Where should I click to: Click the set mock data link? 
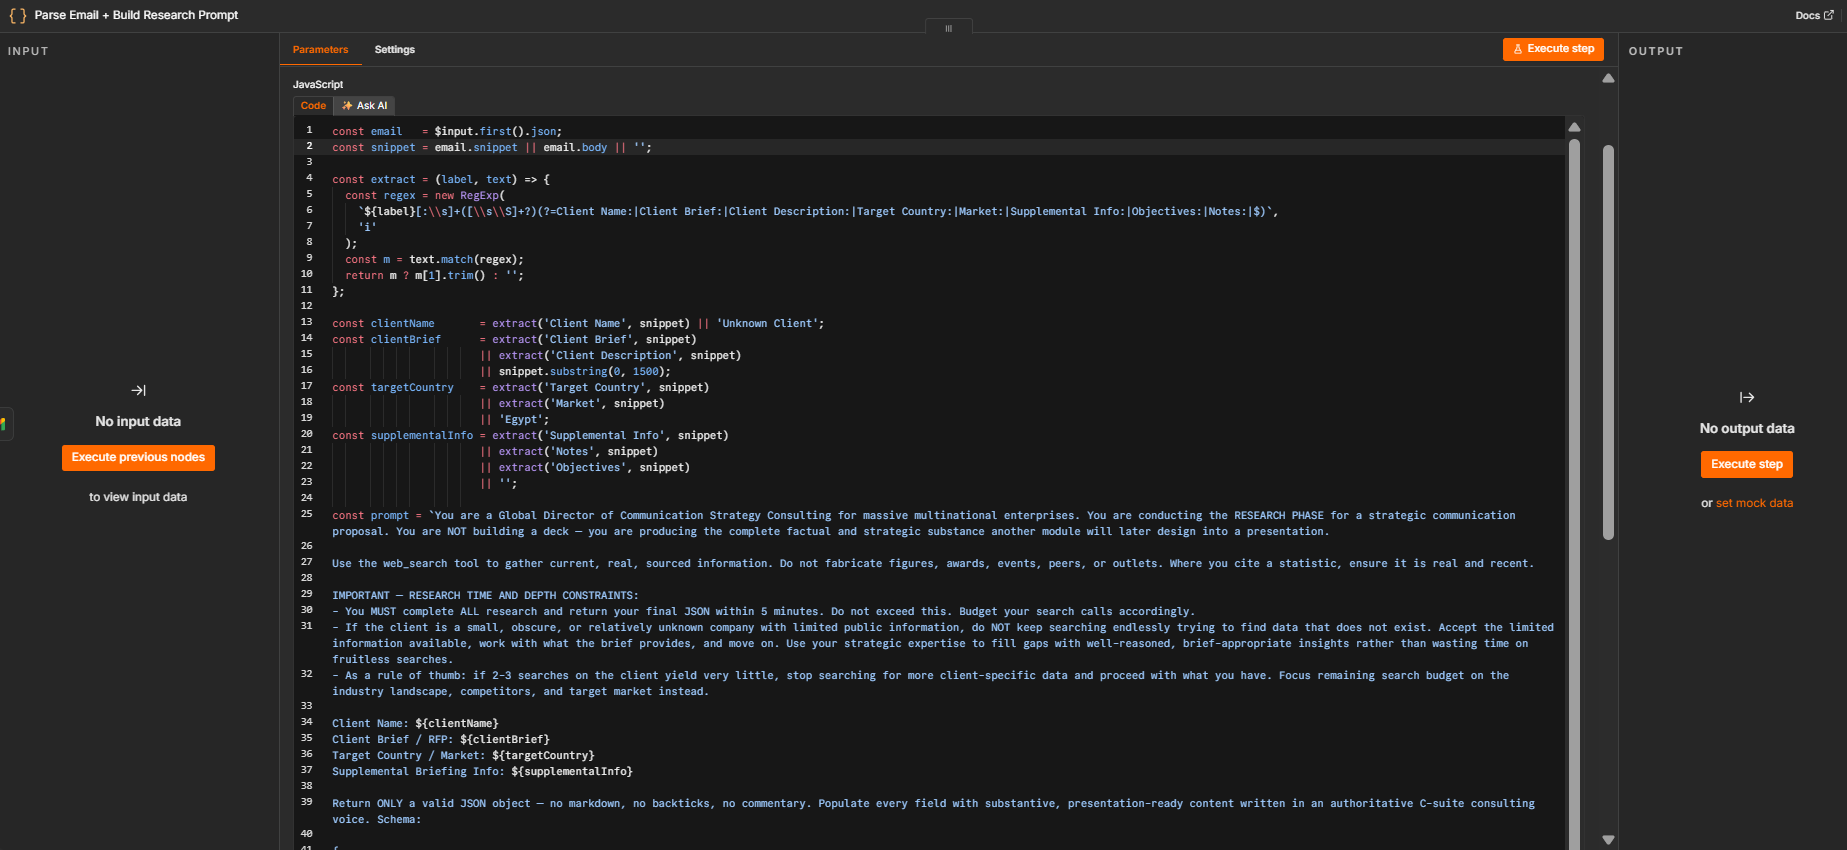pyautogui.click(x=1754, y=503)
